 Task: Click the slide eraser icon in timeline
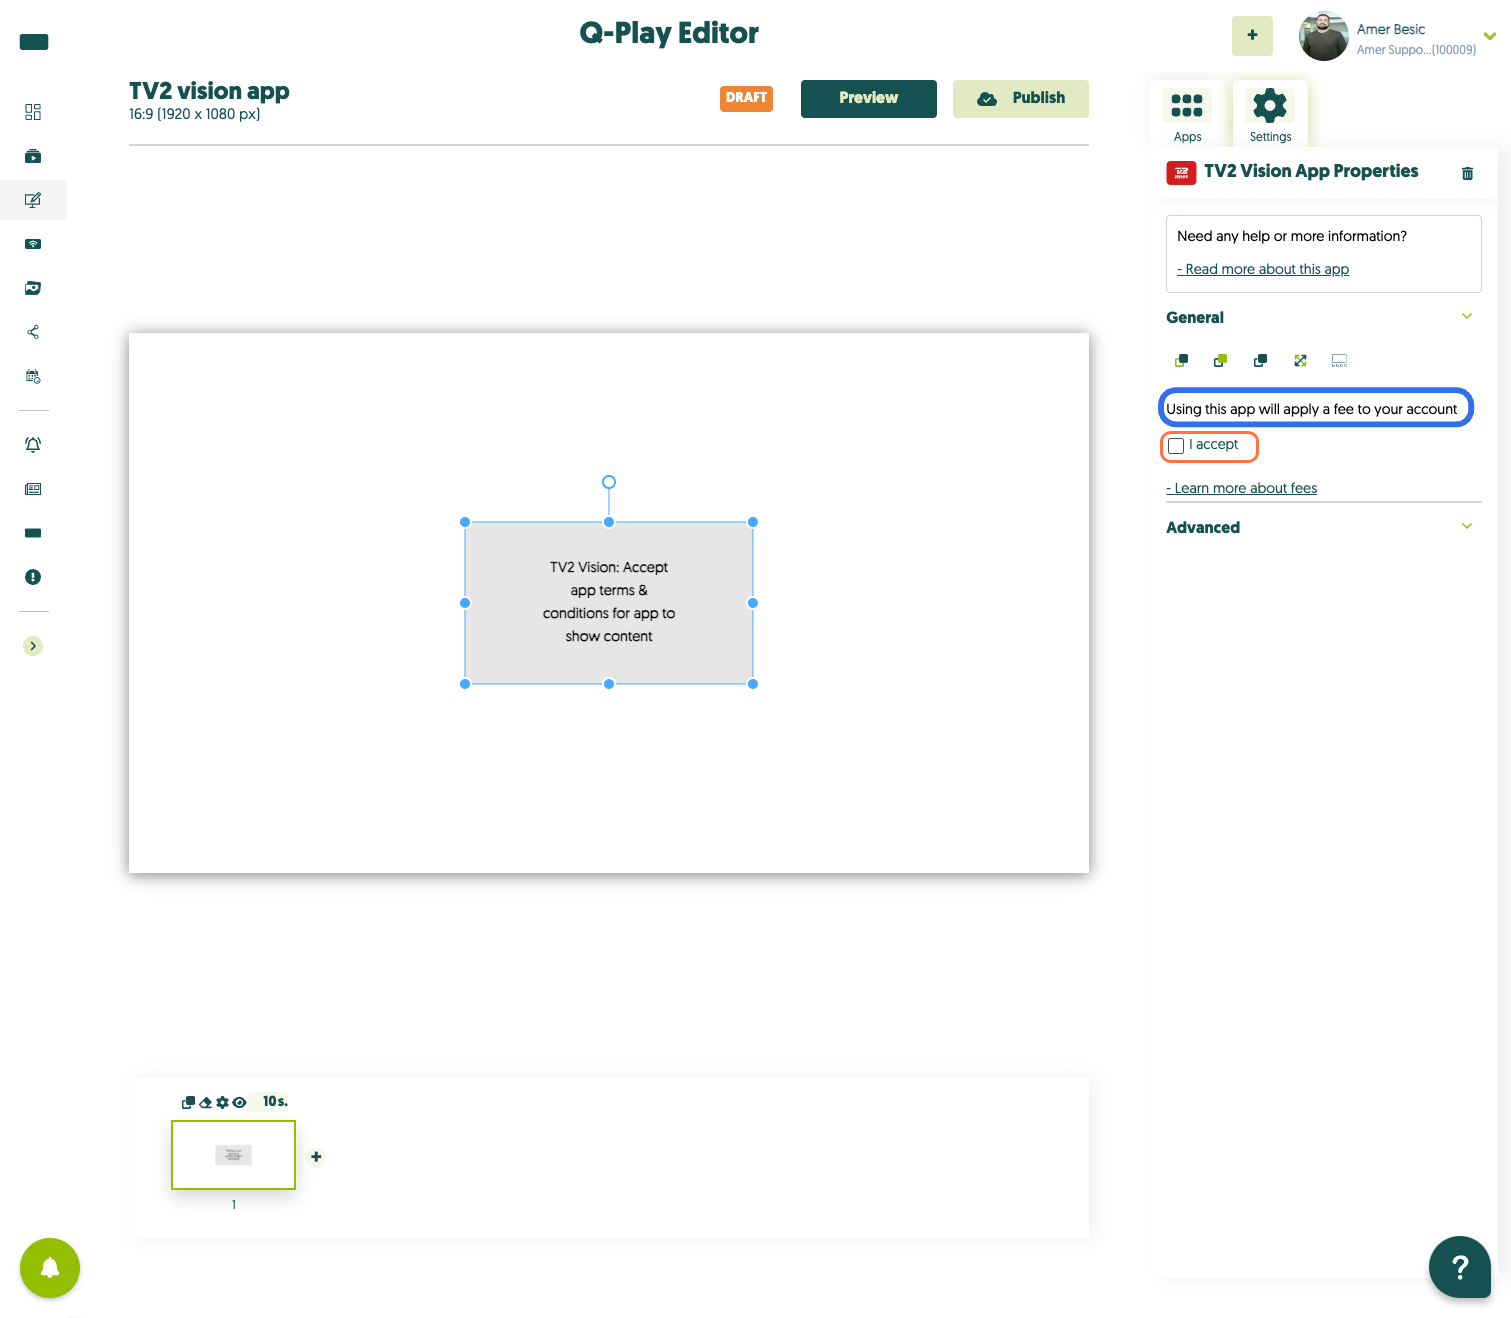(x=206, y=1102)
